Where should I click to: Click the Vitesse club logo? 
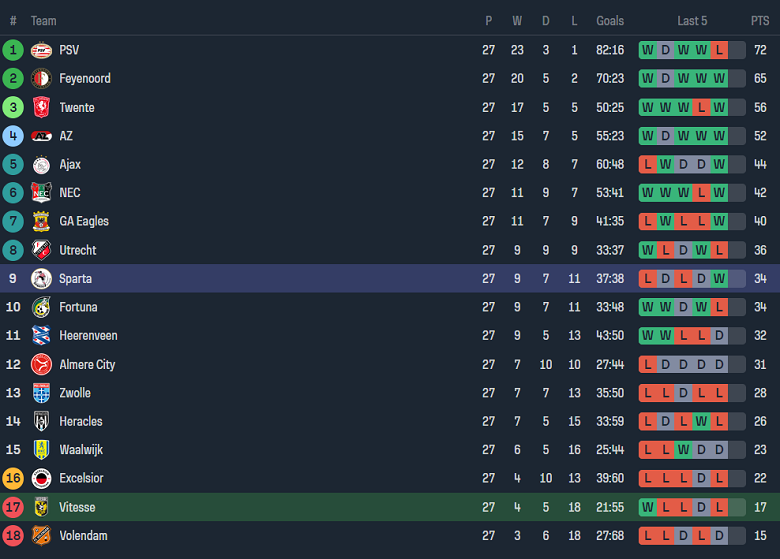point(41,507)
